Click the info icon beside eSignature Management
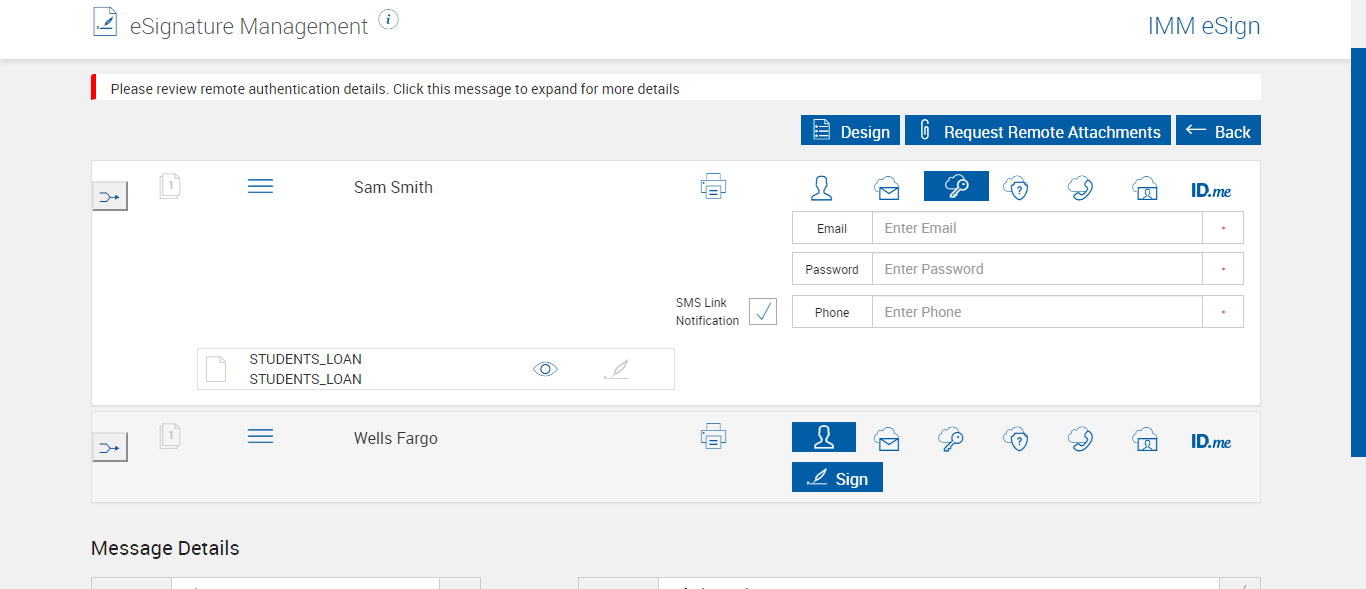Viewport: 1366px width, 589px height. click(x=389, y=20)
